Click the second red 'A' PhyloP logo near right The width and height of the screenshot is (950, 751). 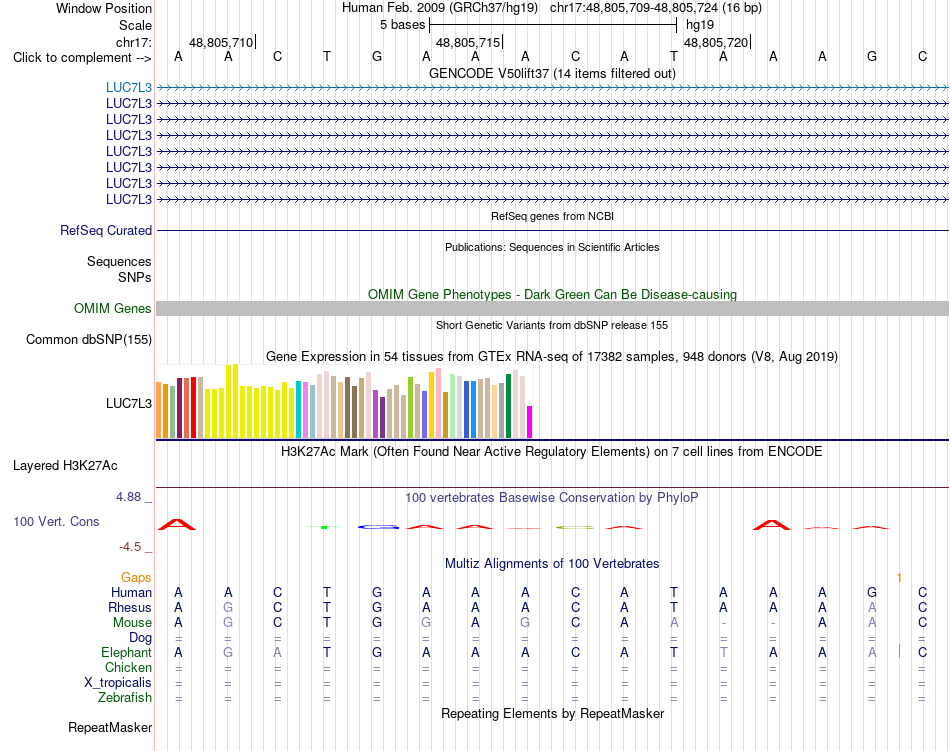(x=771, y=524)
